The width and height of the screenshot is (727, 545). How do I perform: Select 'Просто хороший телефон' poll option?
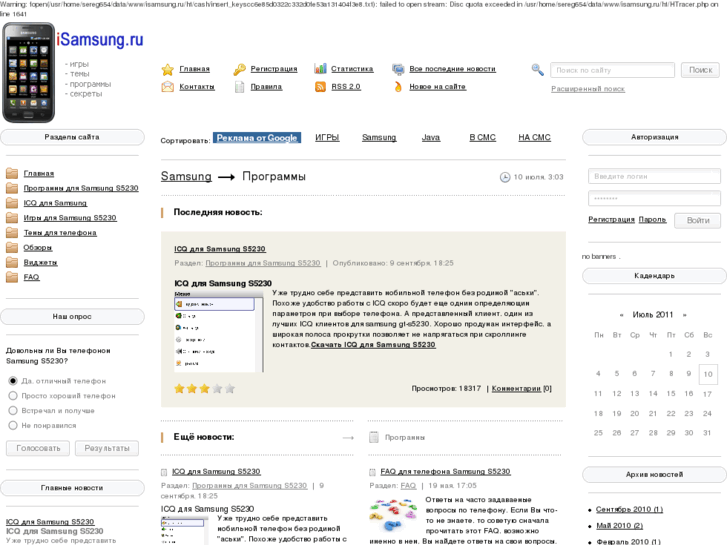13,396
